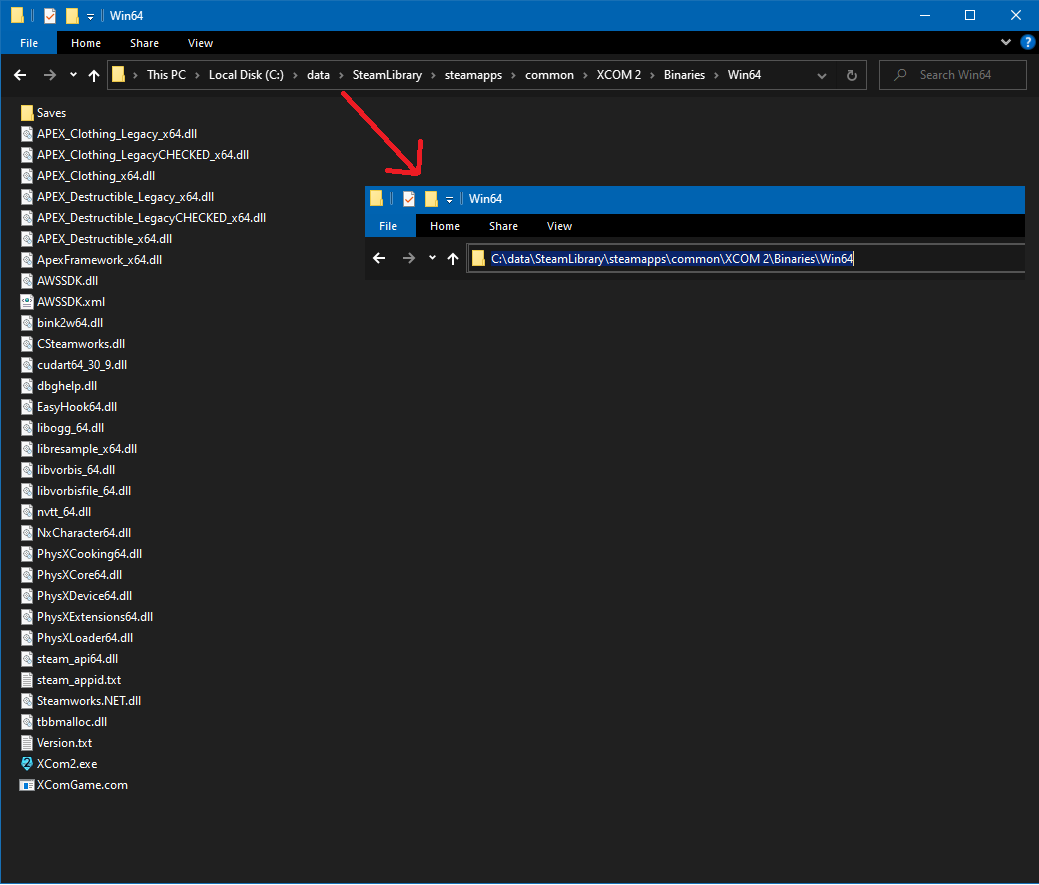The height and width of the screenshot is (885, 1039).
Task: Click the AWSSDK.dll file icon
Action: click(x=27, y=281)
